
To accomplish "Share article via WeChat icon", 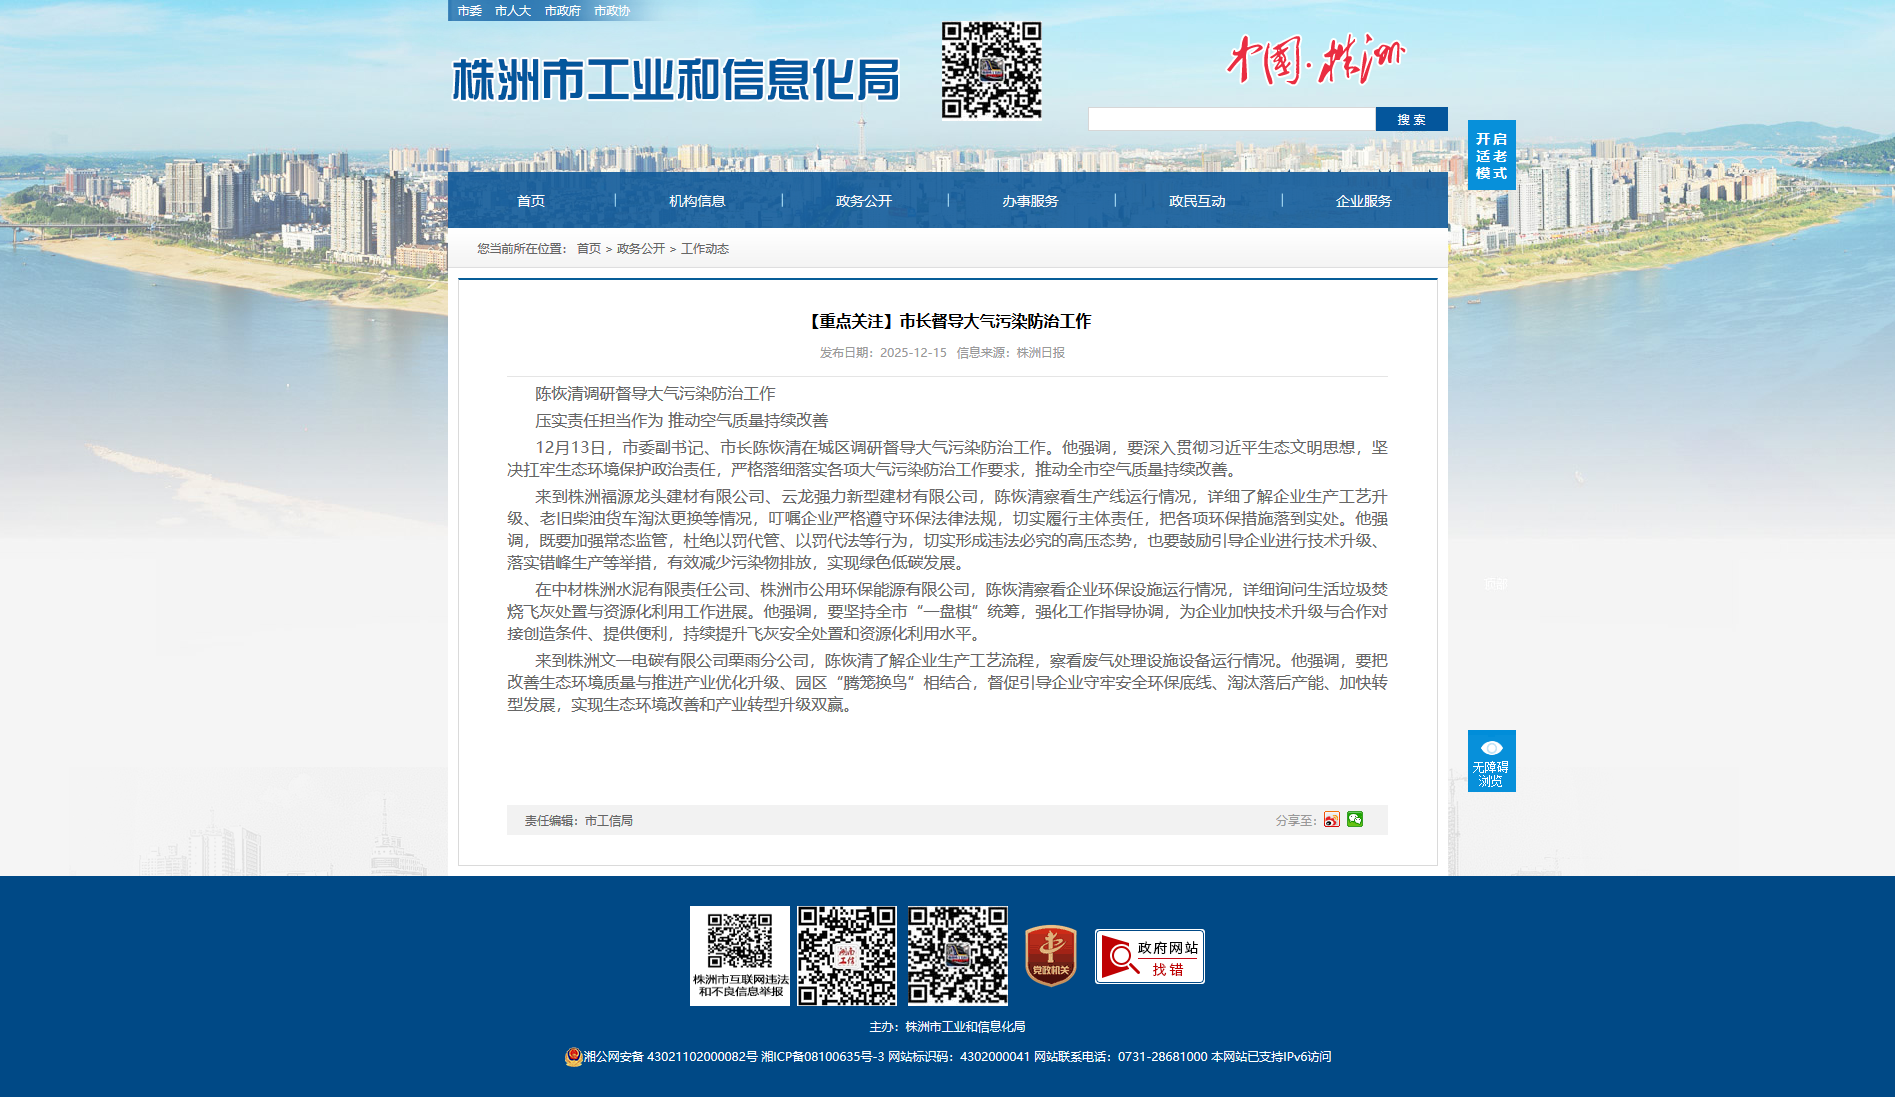I will coord(1355,819).
